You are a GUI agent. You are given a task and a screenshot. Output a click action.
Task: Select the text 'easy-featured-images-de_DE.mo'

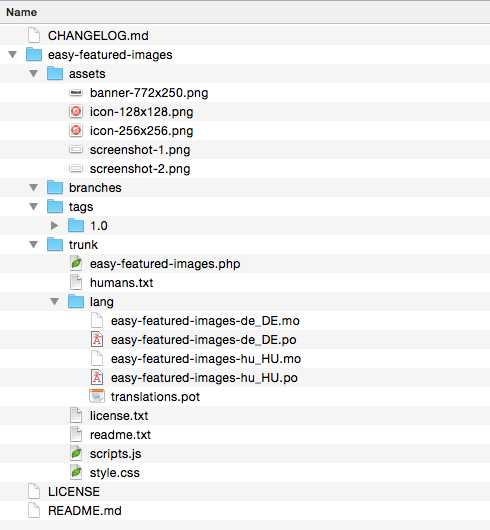pos(205,321)
